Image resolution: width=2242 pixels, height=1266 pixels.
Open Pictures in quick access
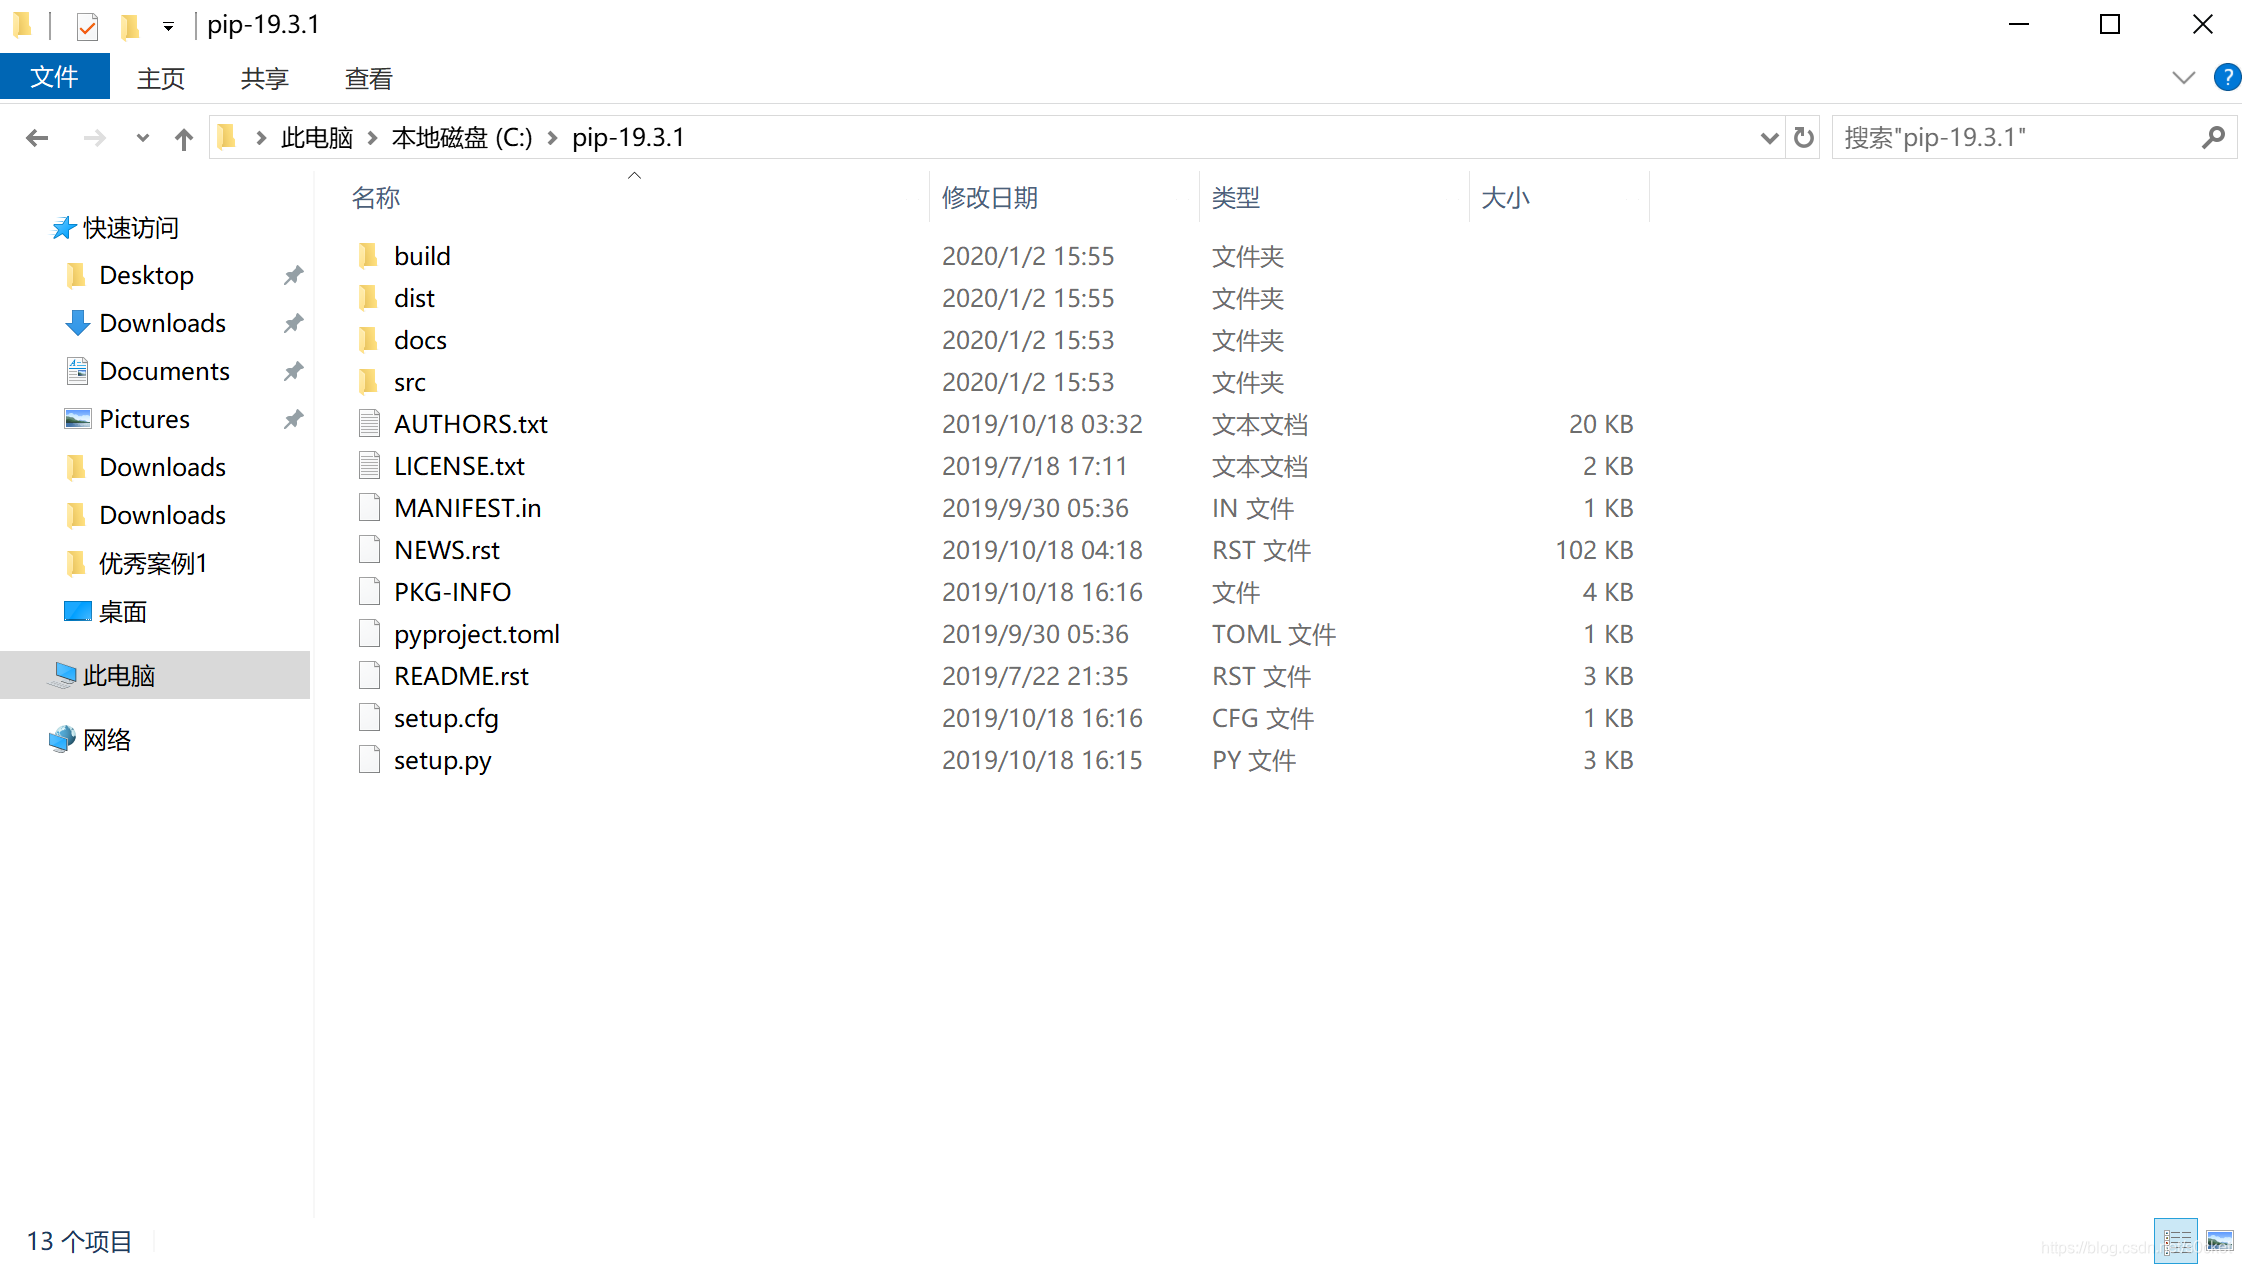coord(144,419)
